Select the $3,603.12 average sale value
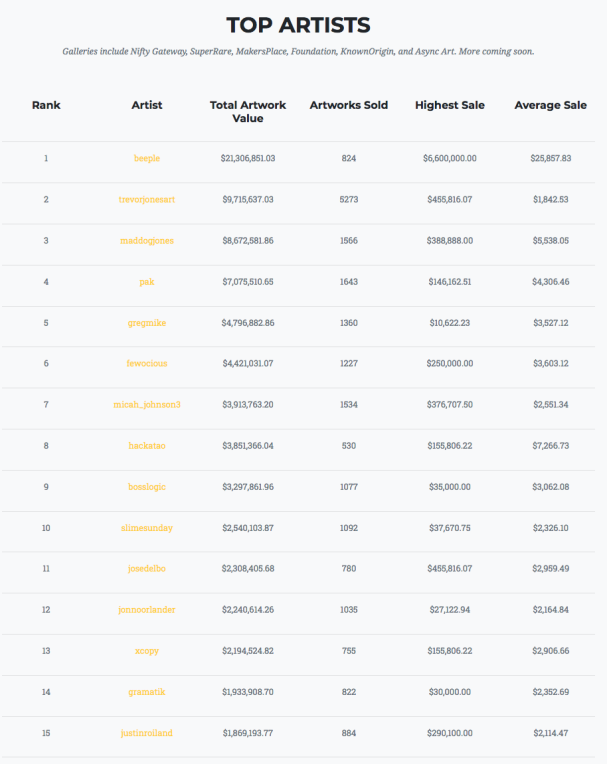 [x=550, y=363]
